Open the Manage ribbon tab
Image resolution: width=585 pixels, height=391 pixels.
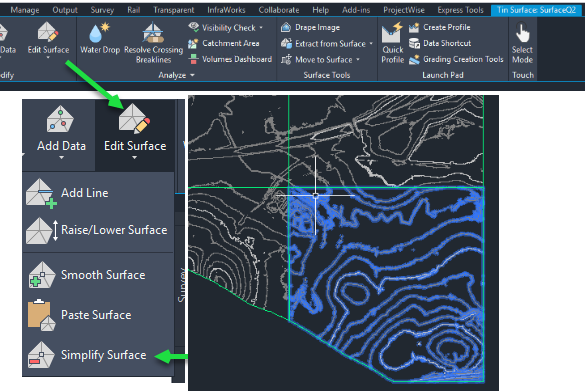(x=25, y=10)
